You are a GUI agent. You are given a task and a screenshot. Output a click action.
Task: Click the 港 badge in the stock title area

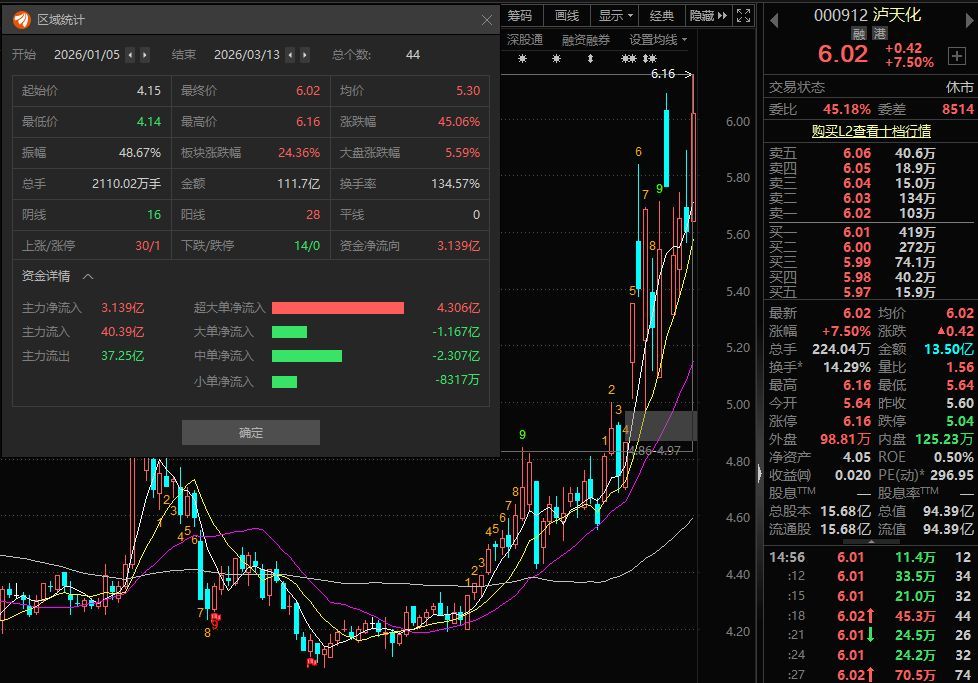tap(879, 33)
